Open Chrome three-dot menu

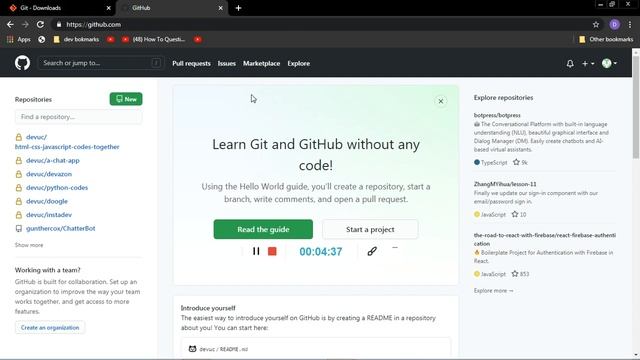(x=630, y=24)
